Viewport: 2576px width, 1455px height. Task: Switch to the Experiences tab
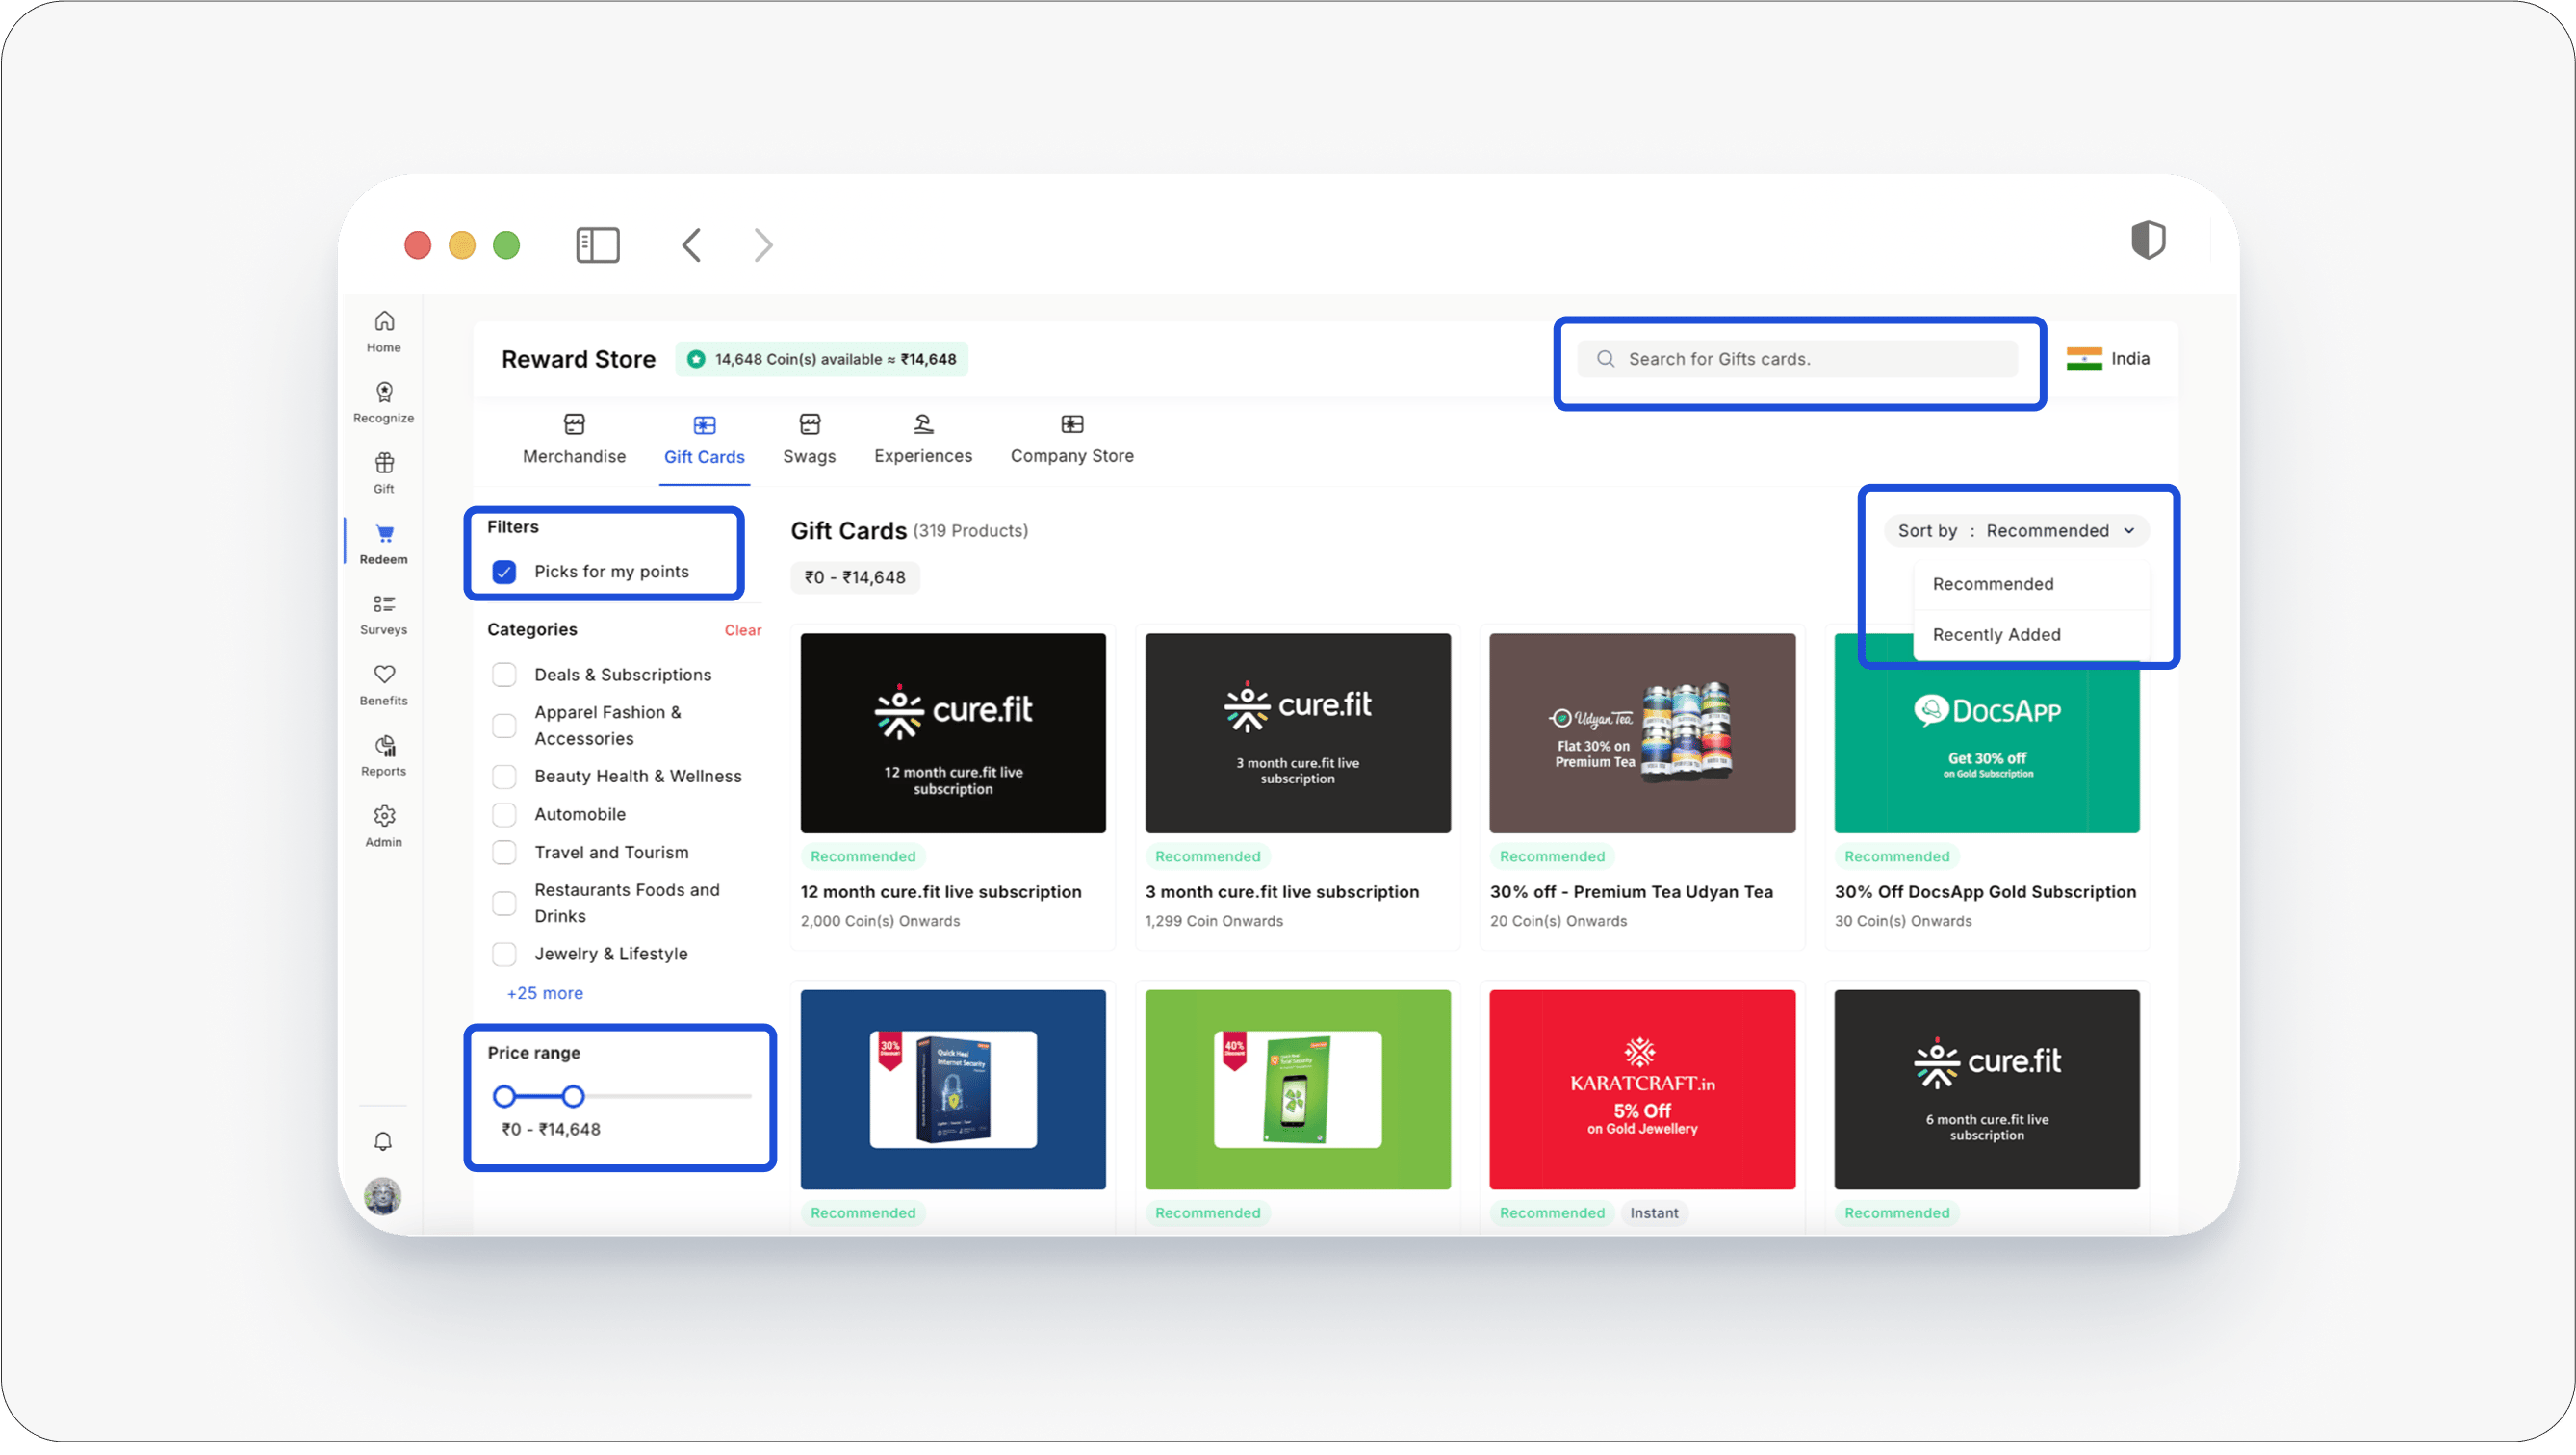coord(923,440)
